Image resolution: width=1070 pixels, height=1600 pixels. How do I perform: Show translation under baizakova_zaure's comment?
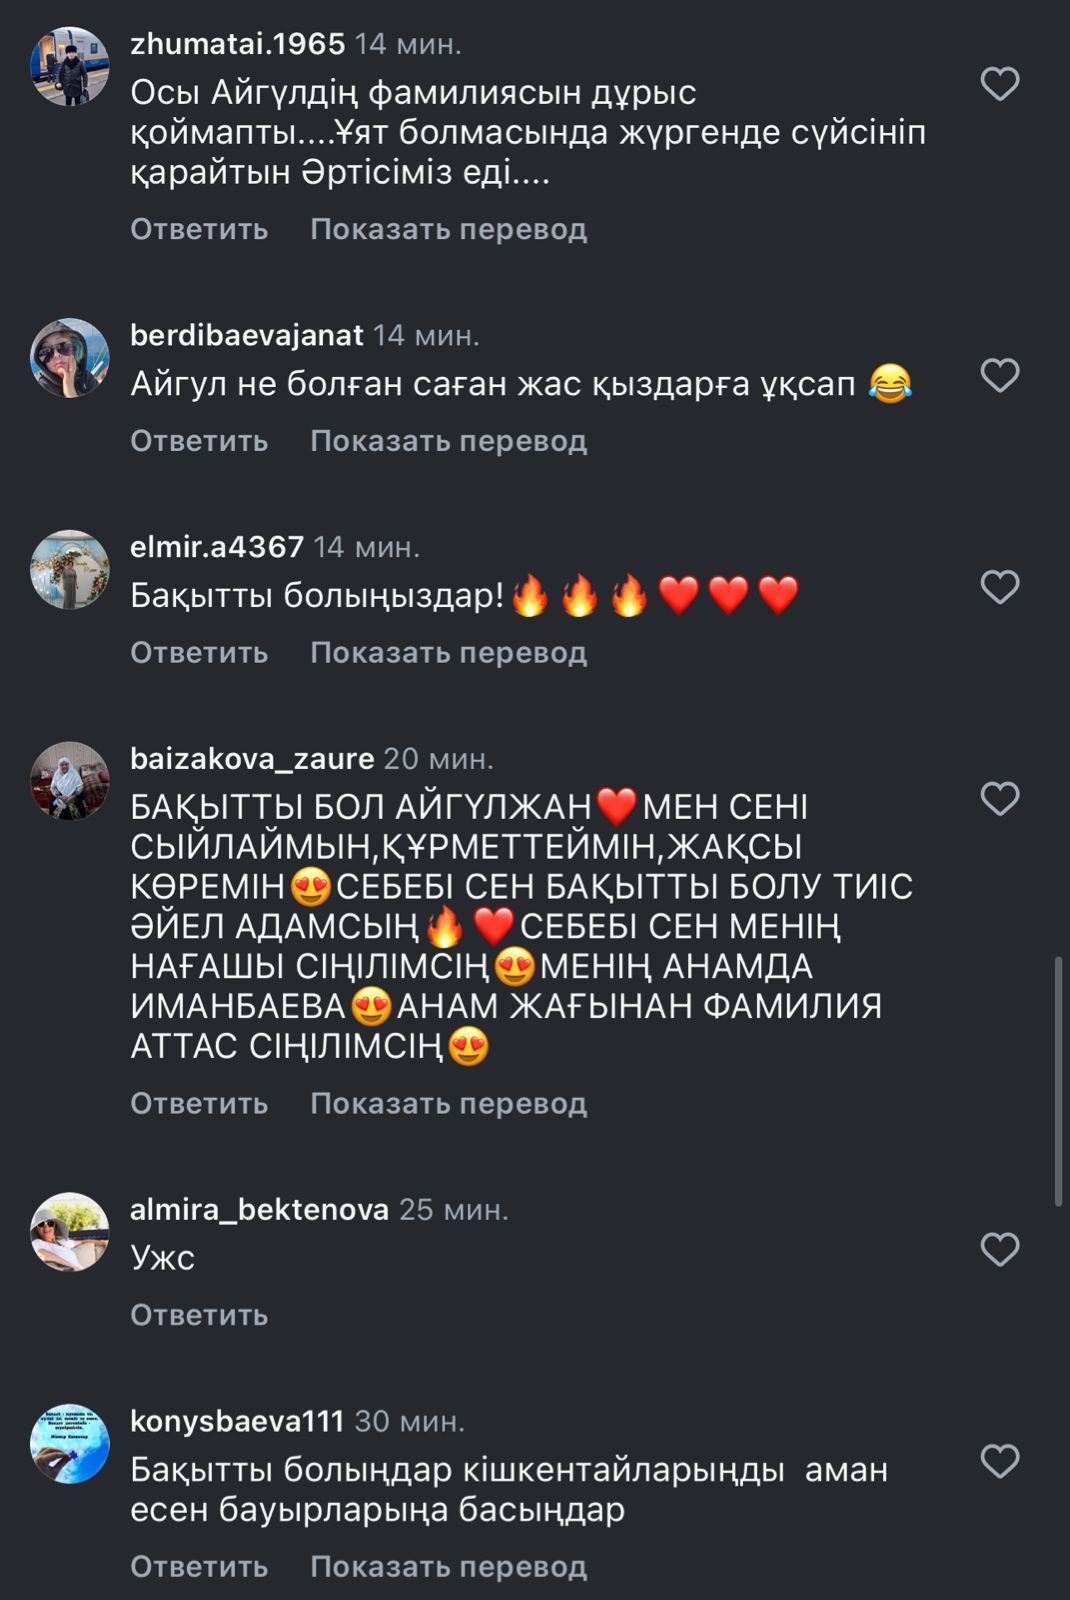click(x=448, y=1104)
